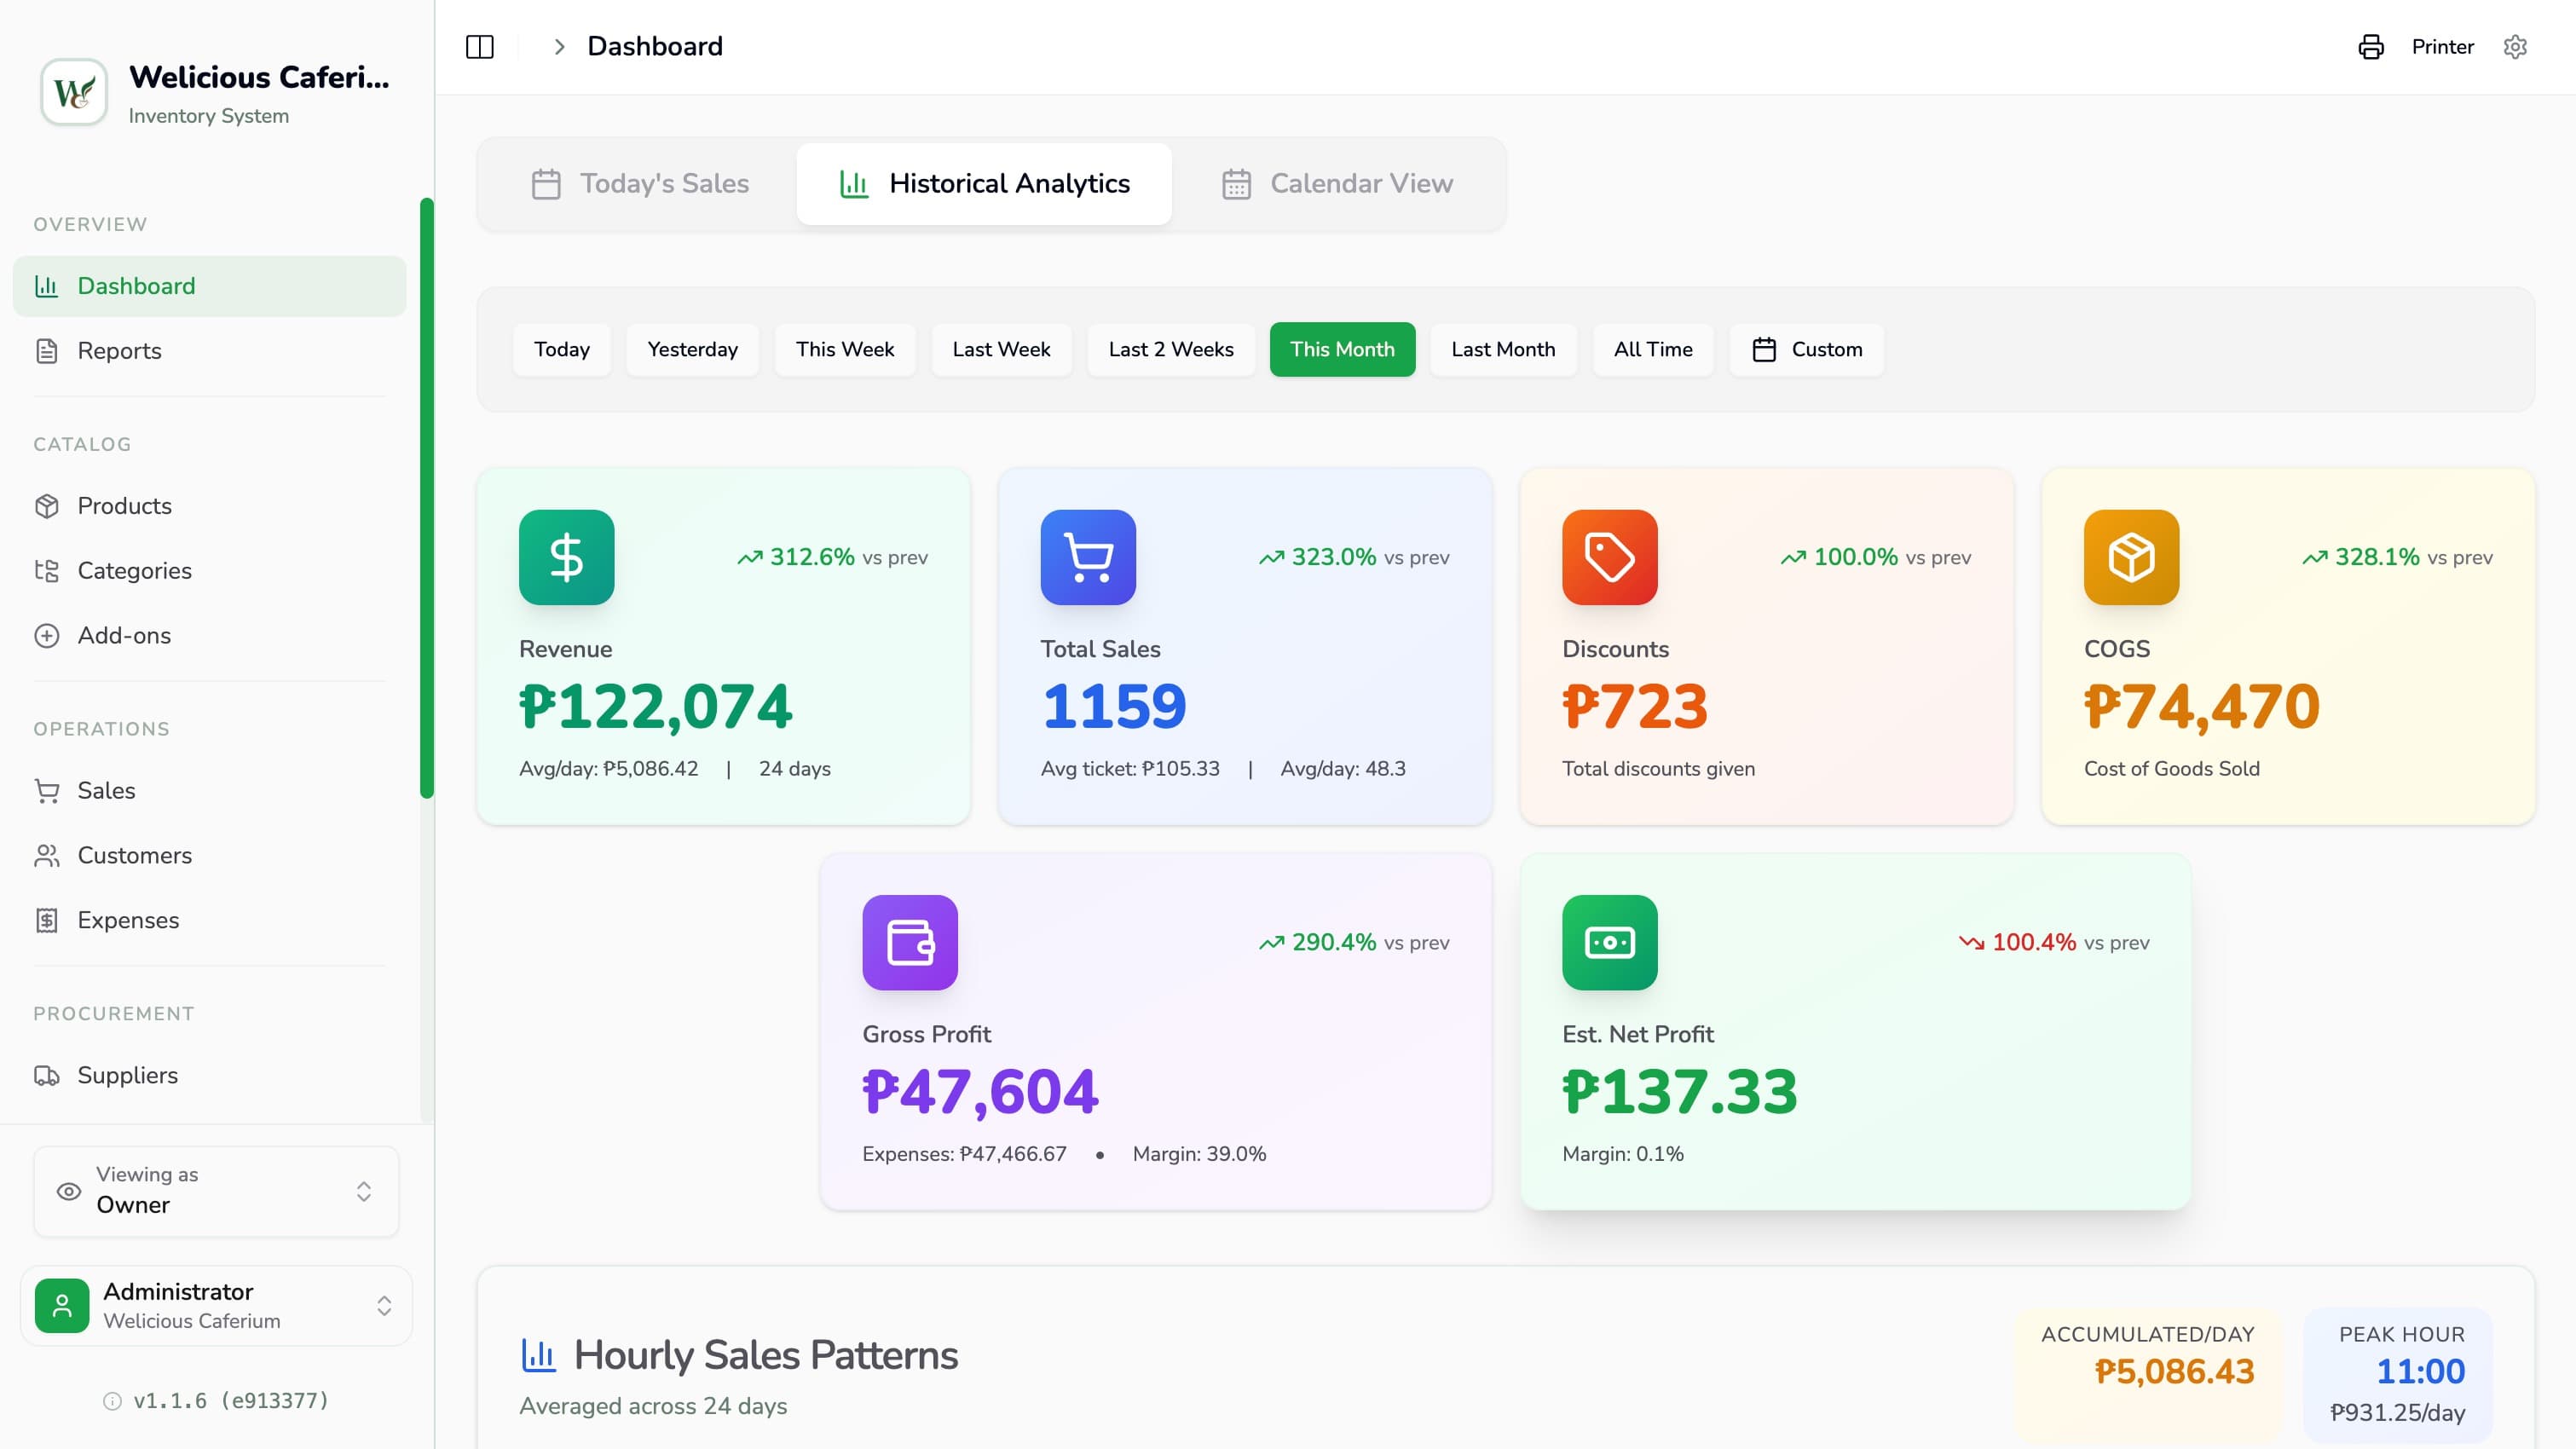Toggle the sidebar panel icon

(480, 47)
